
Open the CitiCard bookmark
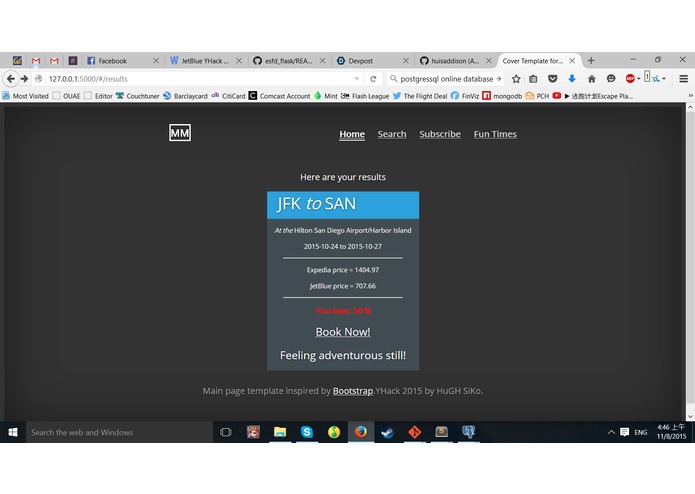click(228, 96)
